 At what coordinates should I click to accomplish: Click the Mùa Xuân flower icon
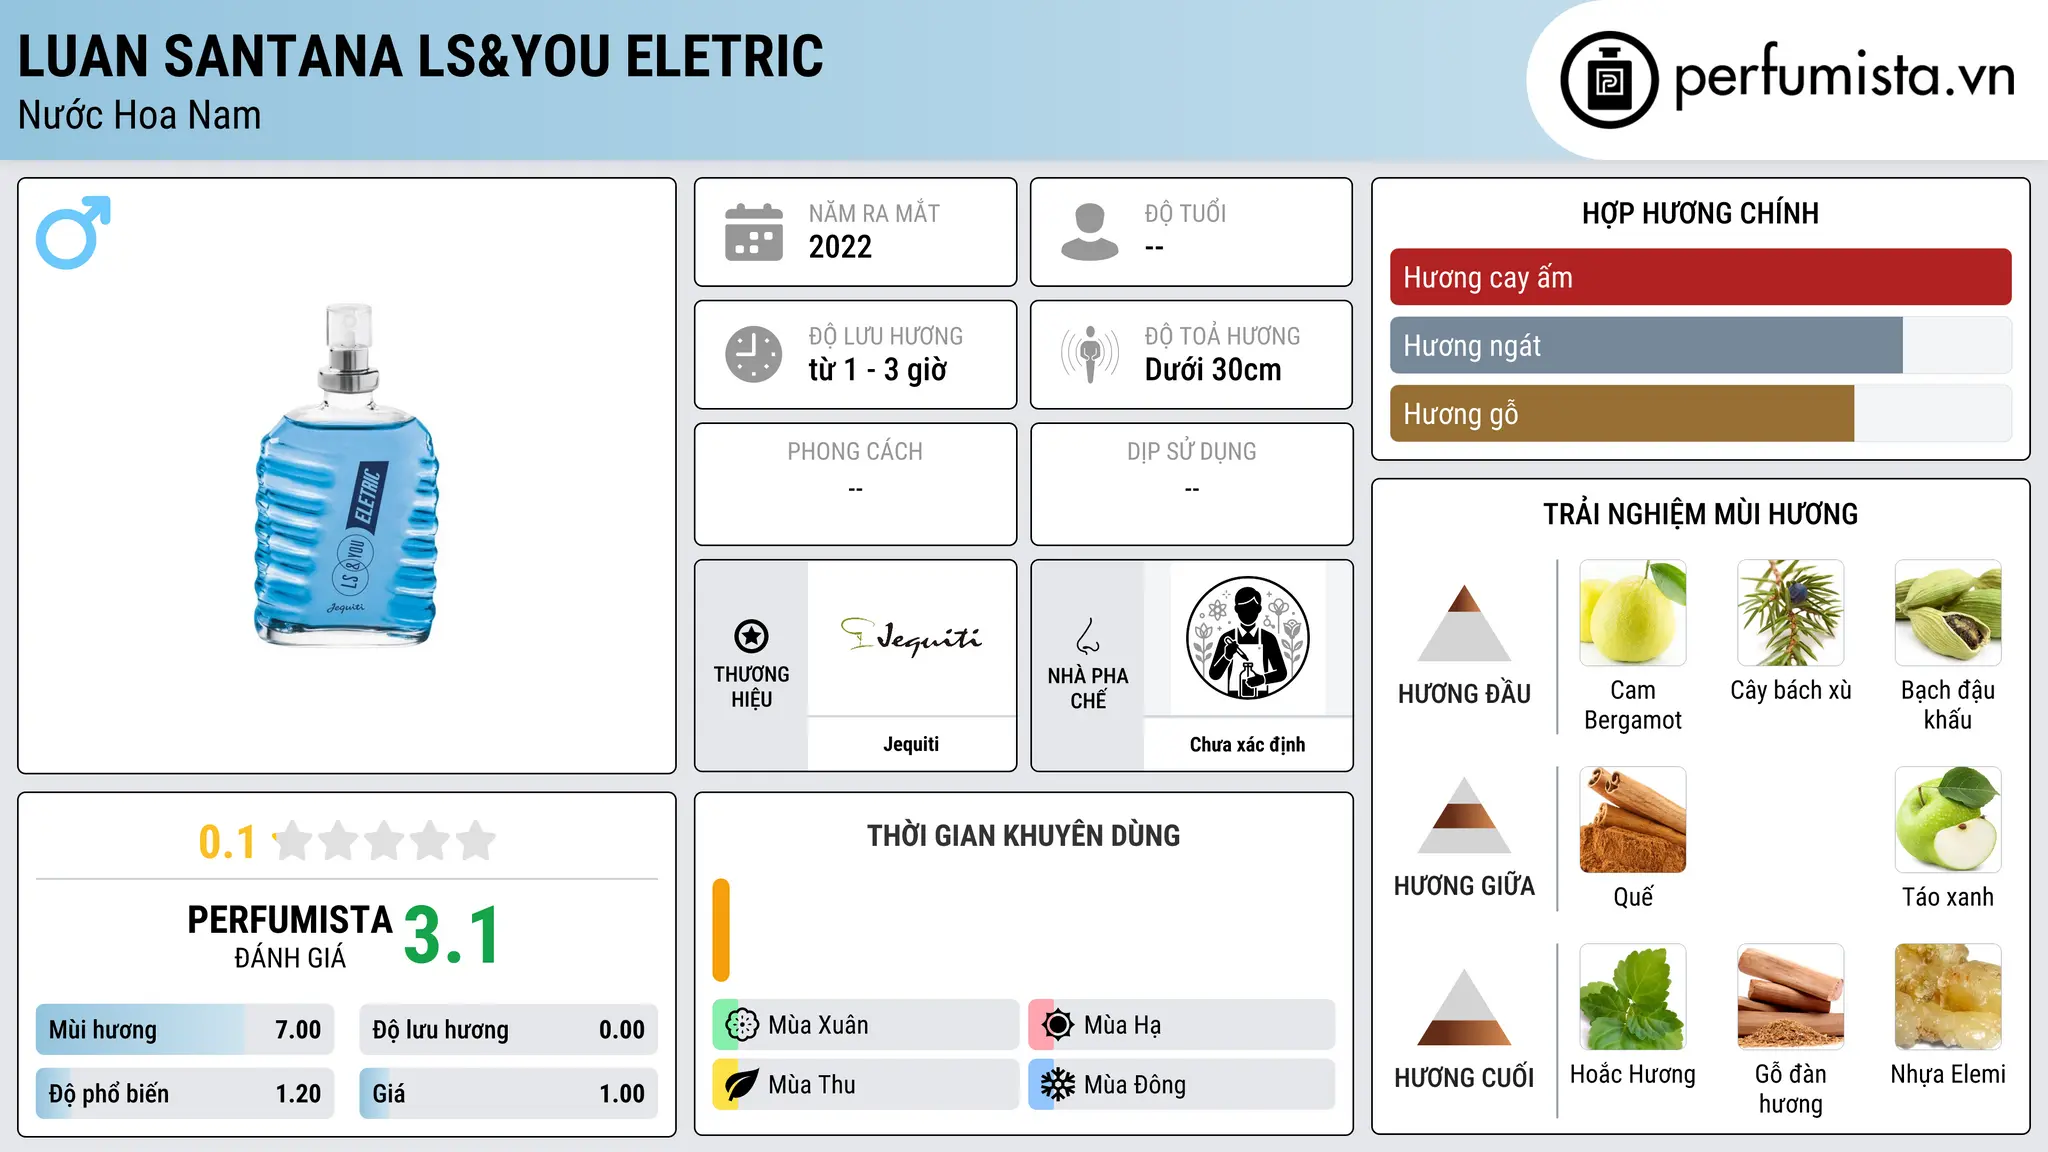click(742, 1025)
